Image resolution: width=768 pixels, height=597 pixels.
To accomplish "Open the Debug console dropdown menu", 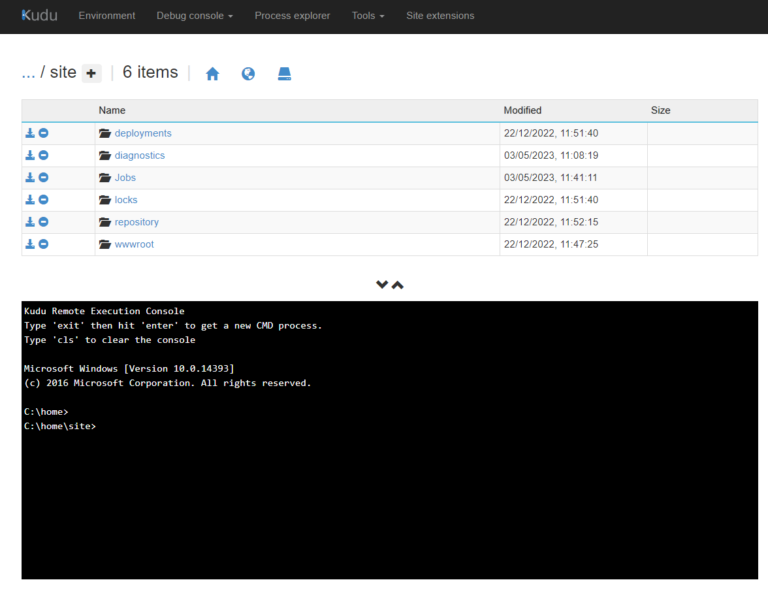I will point(194,16).
